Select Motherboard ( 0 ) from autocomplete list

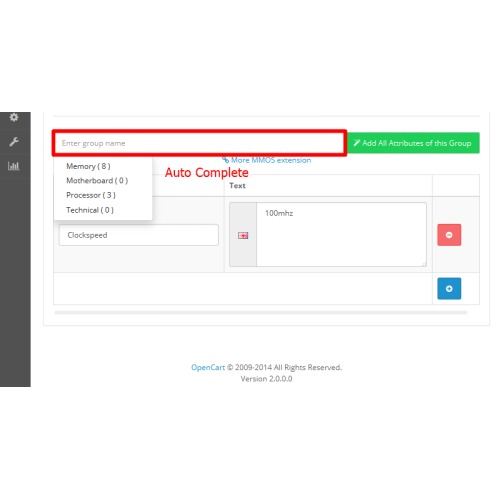97,181
